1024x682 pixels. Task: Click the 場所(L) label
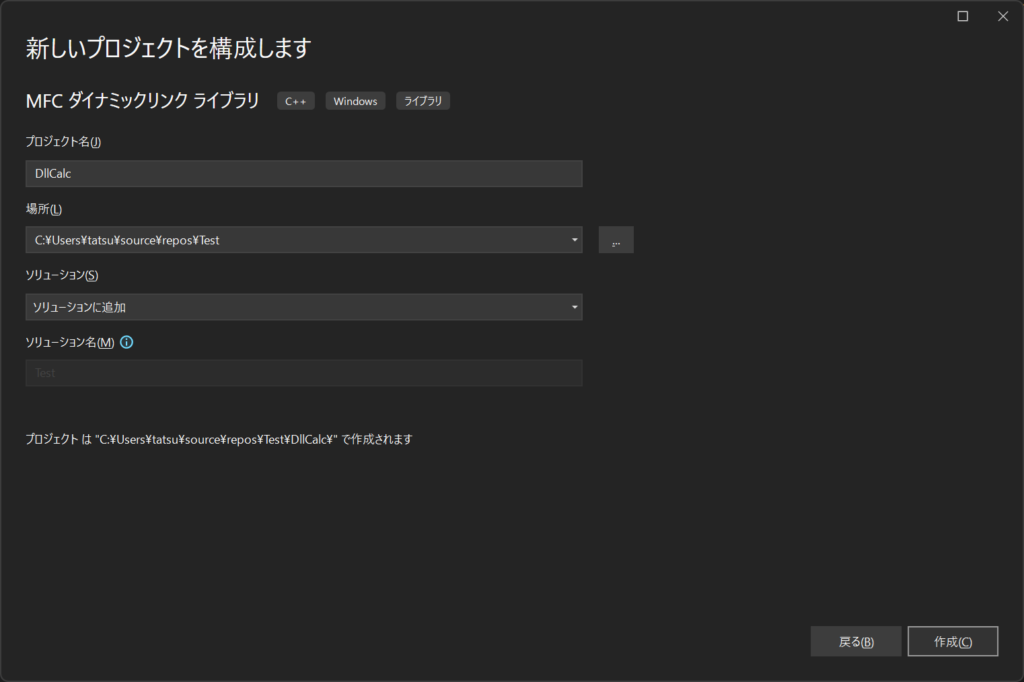tap(43, 209)
